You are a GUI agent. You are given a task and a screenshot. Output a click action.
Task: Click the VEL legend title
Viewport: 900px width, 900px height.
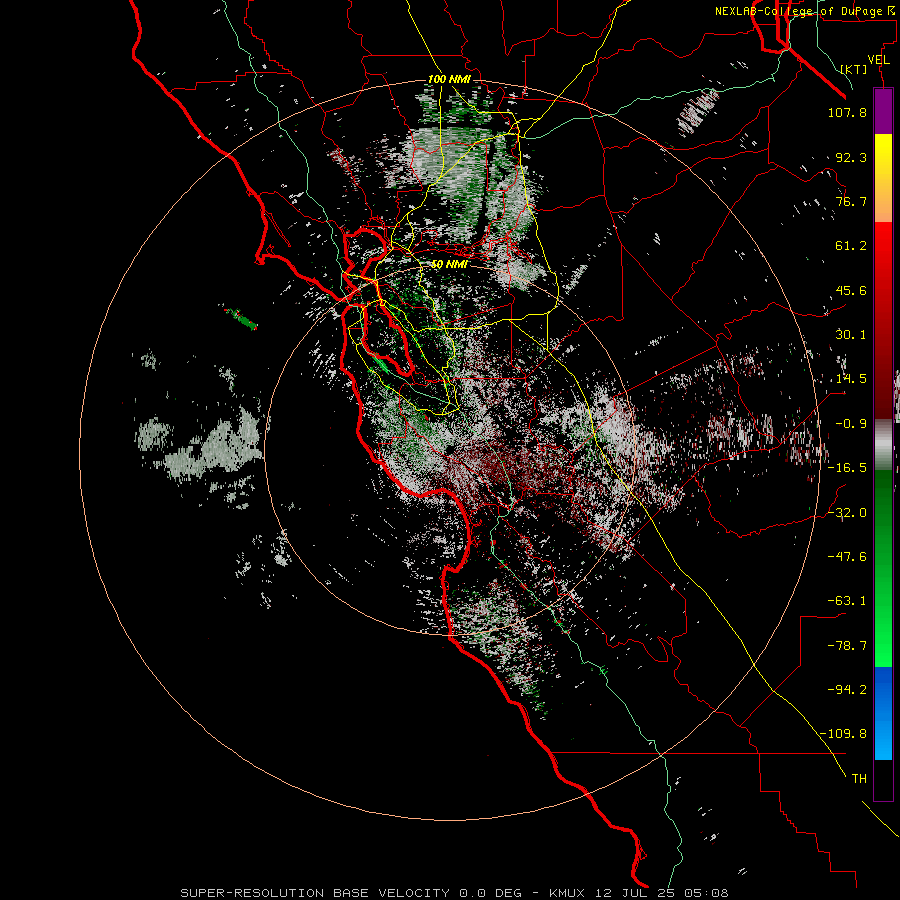tap(878, 60)
